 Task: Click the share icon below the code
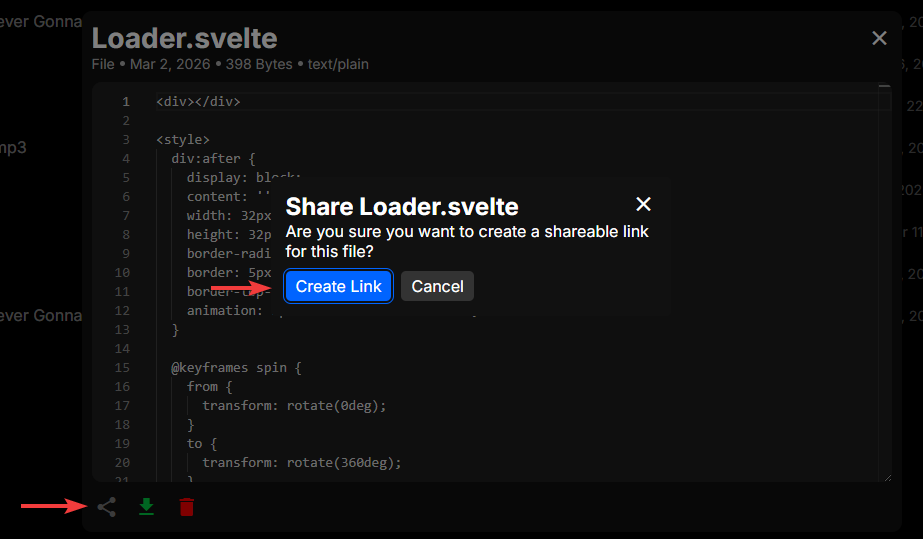click(x=107, y=507)
